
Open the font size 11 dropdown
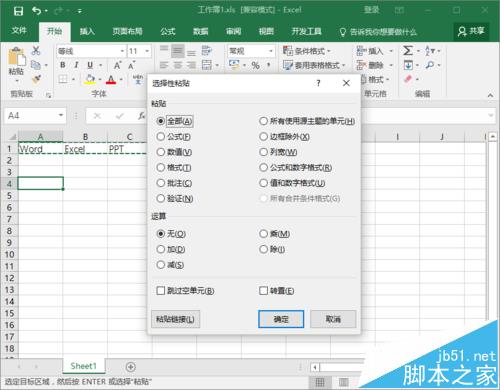147,51
